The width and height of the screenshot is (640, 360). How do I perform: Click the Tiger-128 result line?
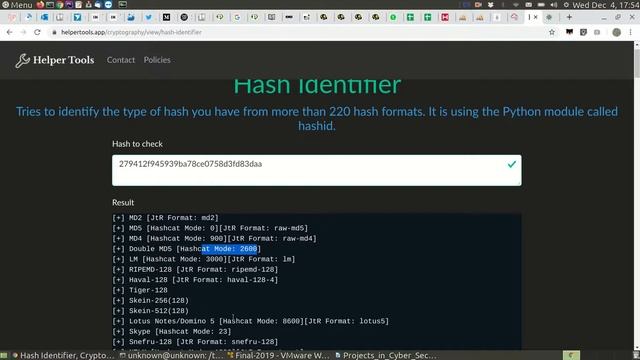(x=140, y=290)
